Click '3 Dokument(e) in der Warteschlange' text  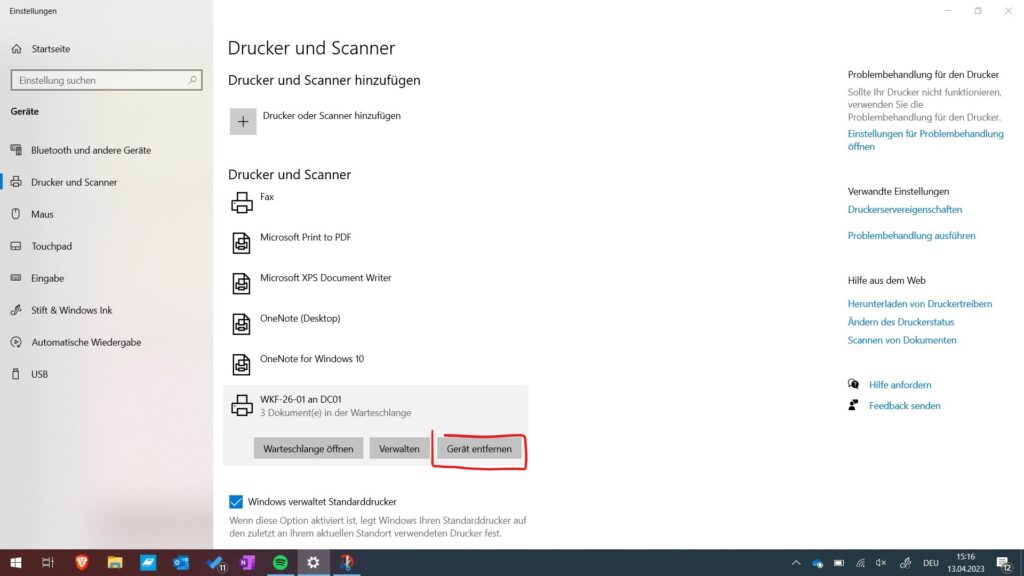(336, 413)
